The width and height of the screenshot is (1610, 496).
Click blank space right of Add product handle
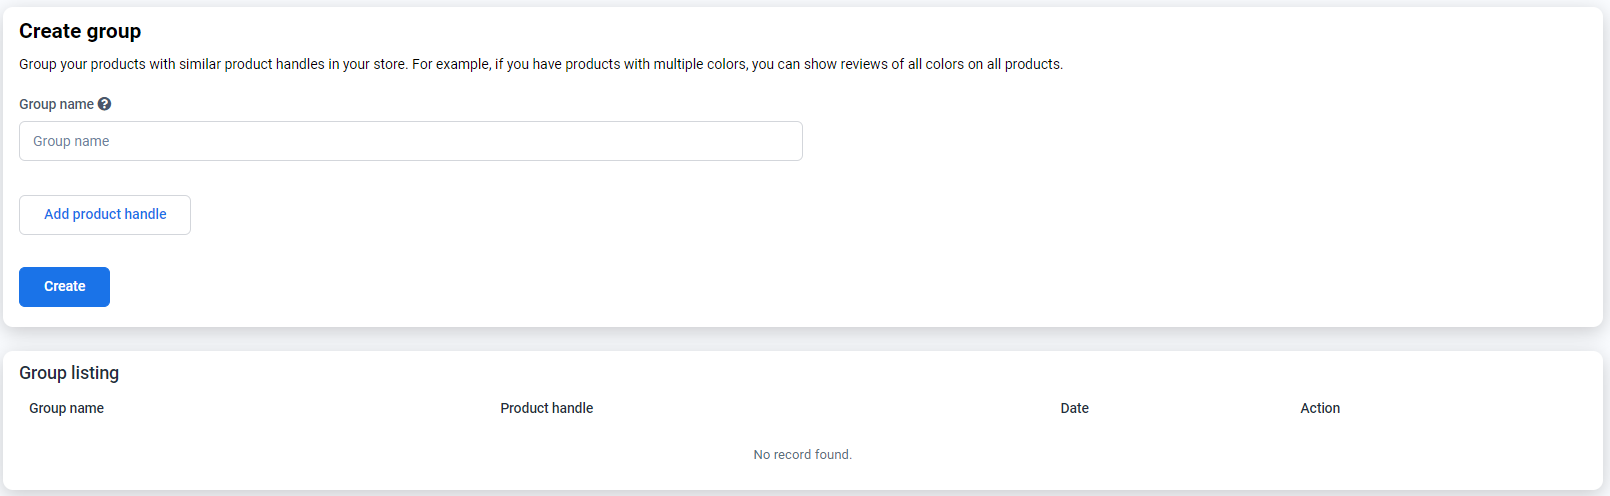(500, 215)
